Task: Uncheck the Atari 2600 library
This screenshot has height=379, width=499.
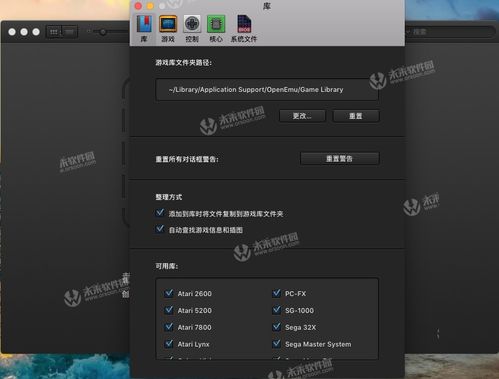Action: (x=169, y=293)
